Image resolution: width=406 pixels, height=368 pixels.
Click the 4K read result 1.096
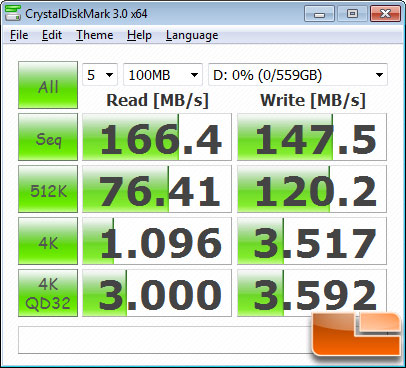[157, 241]
